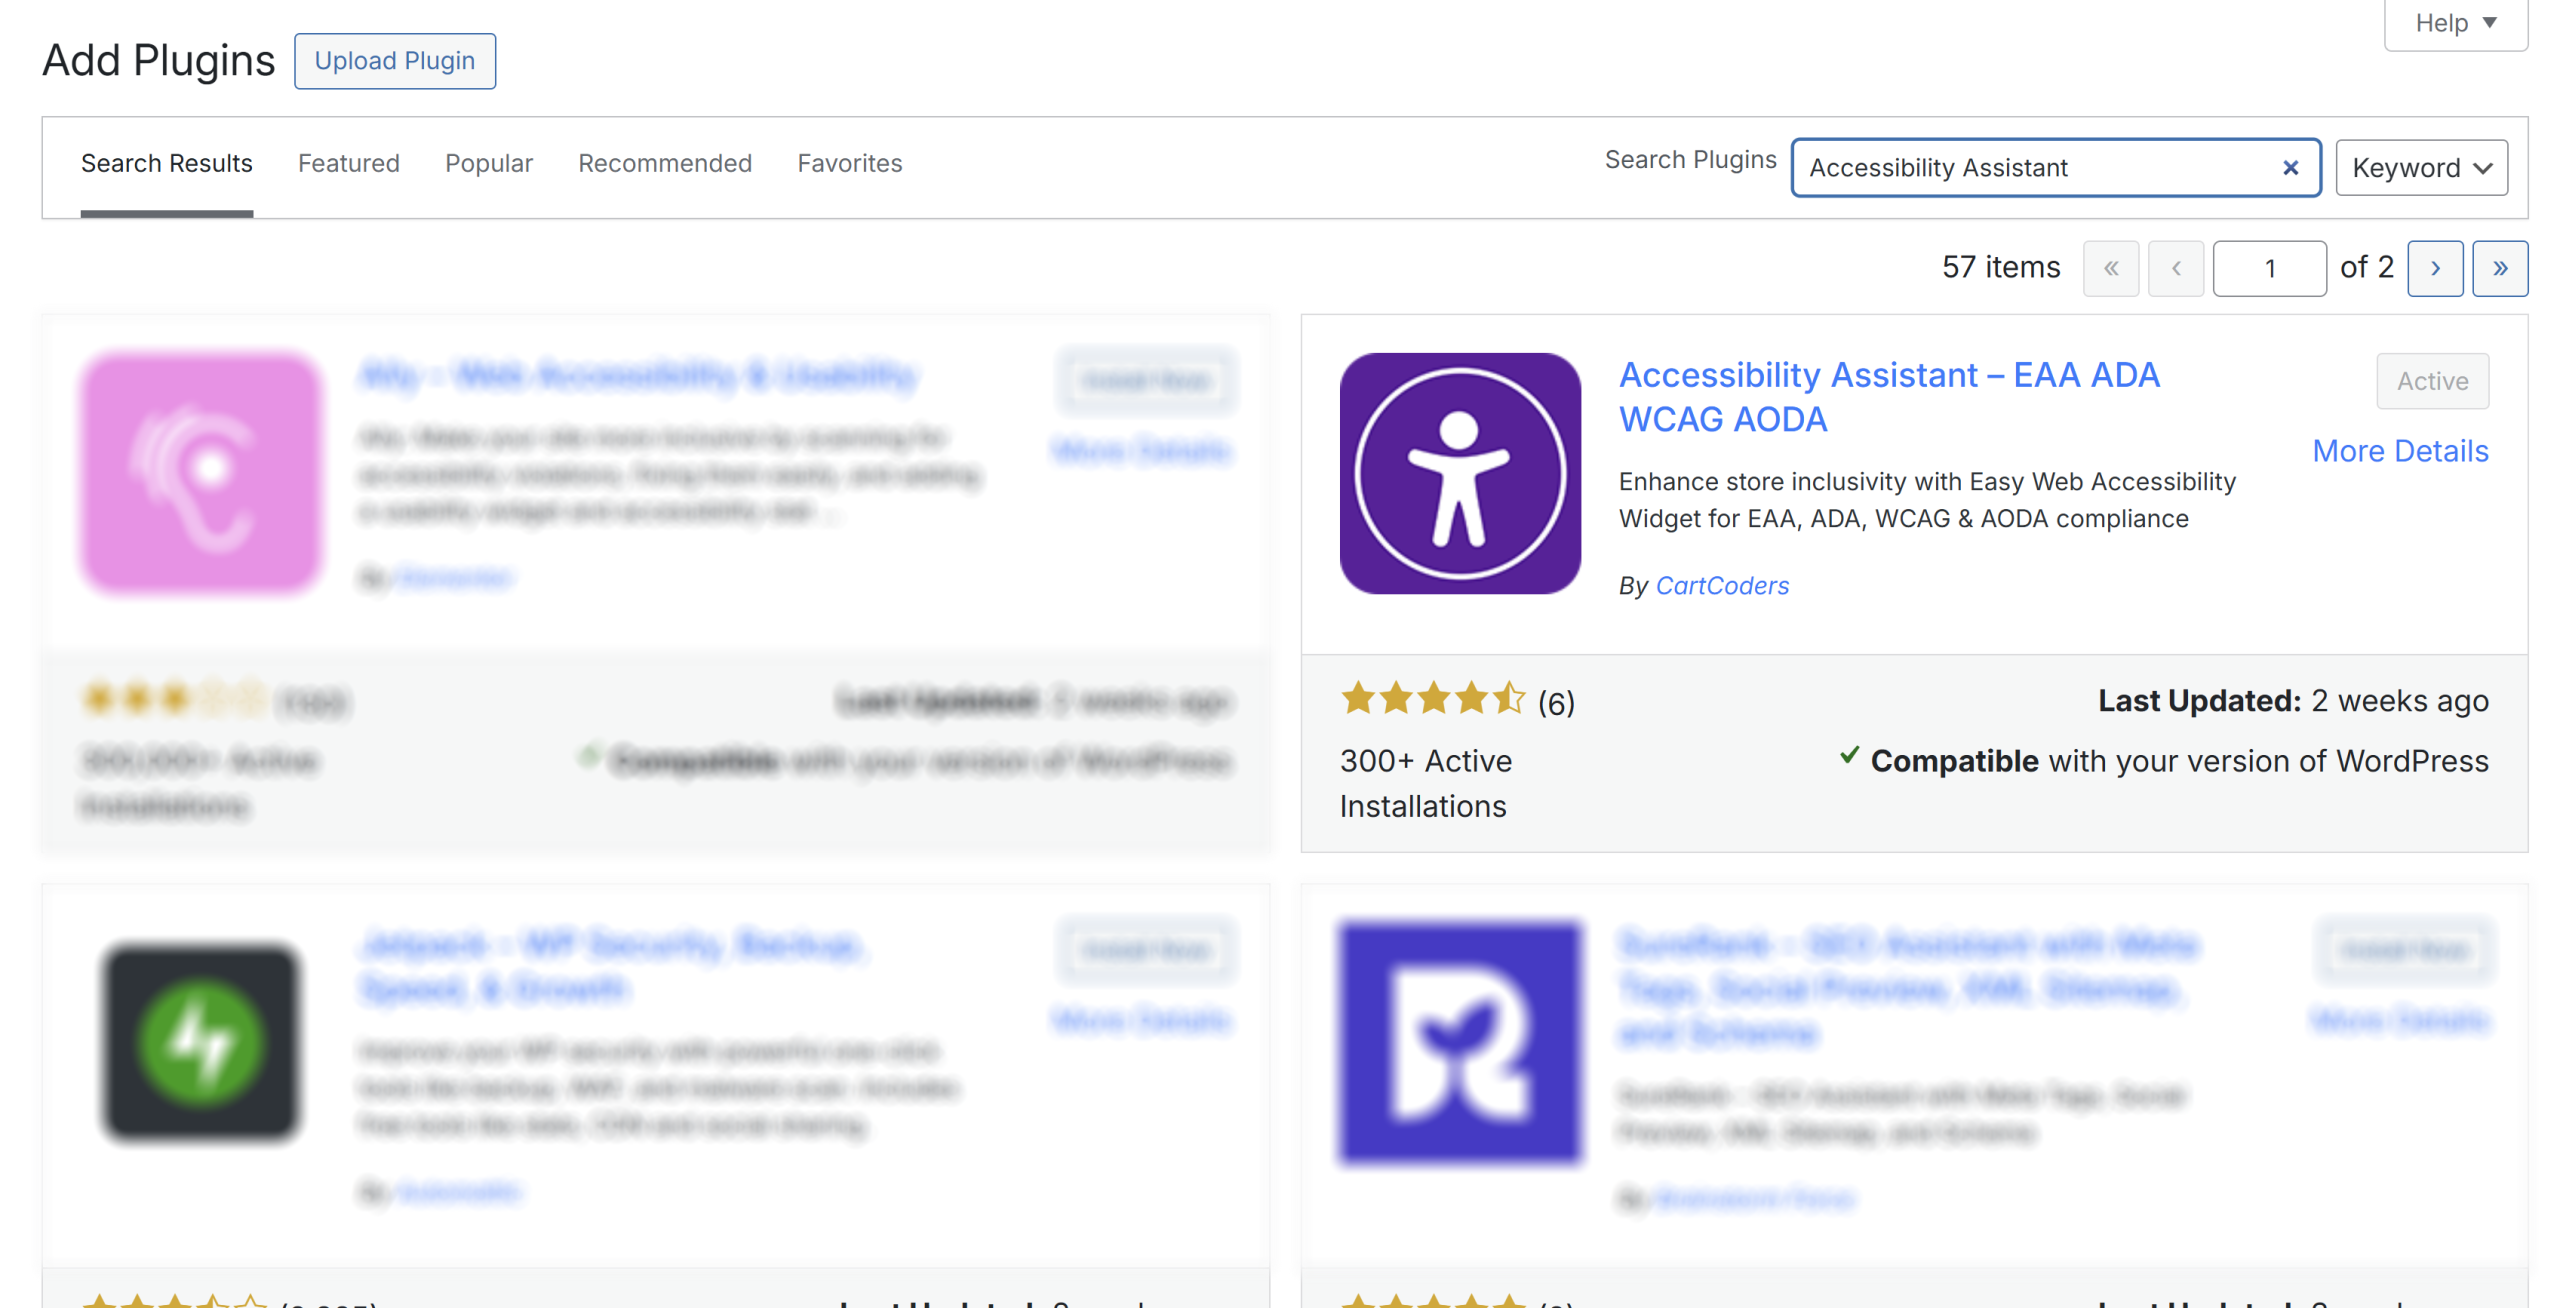
Task: Click the Accessibility Assistant plugin icon
Action: 1460,473
